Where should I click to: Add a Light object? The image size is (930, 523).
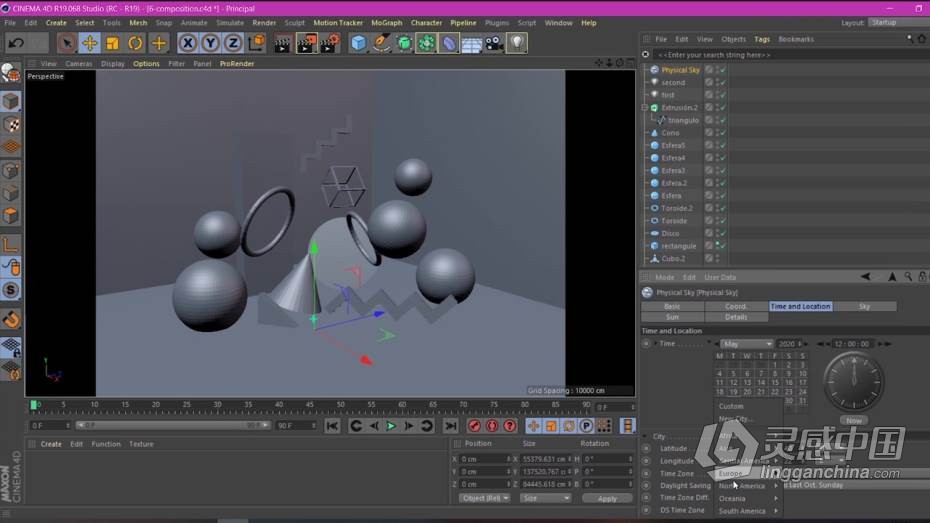517,43
